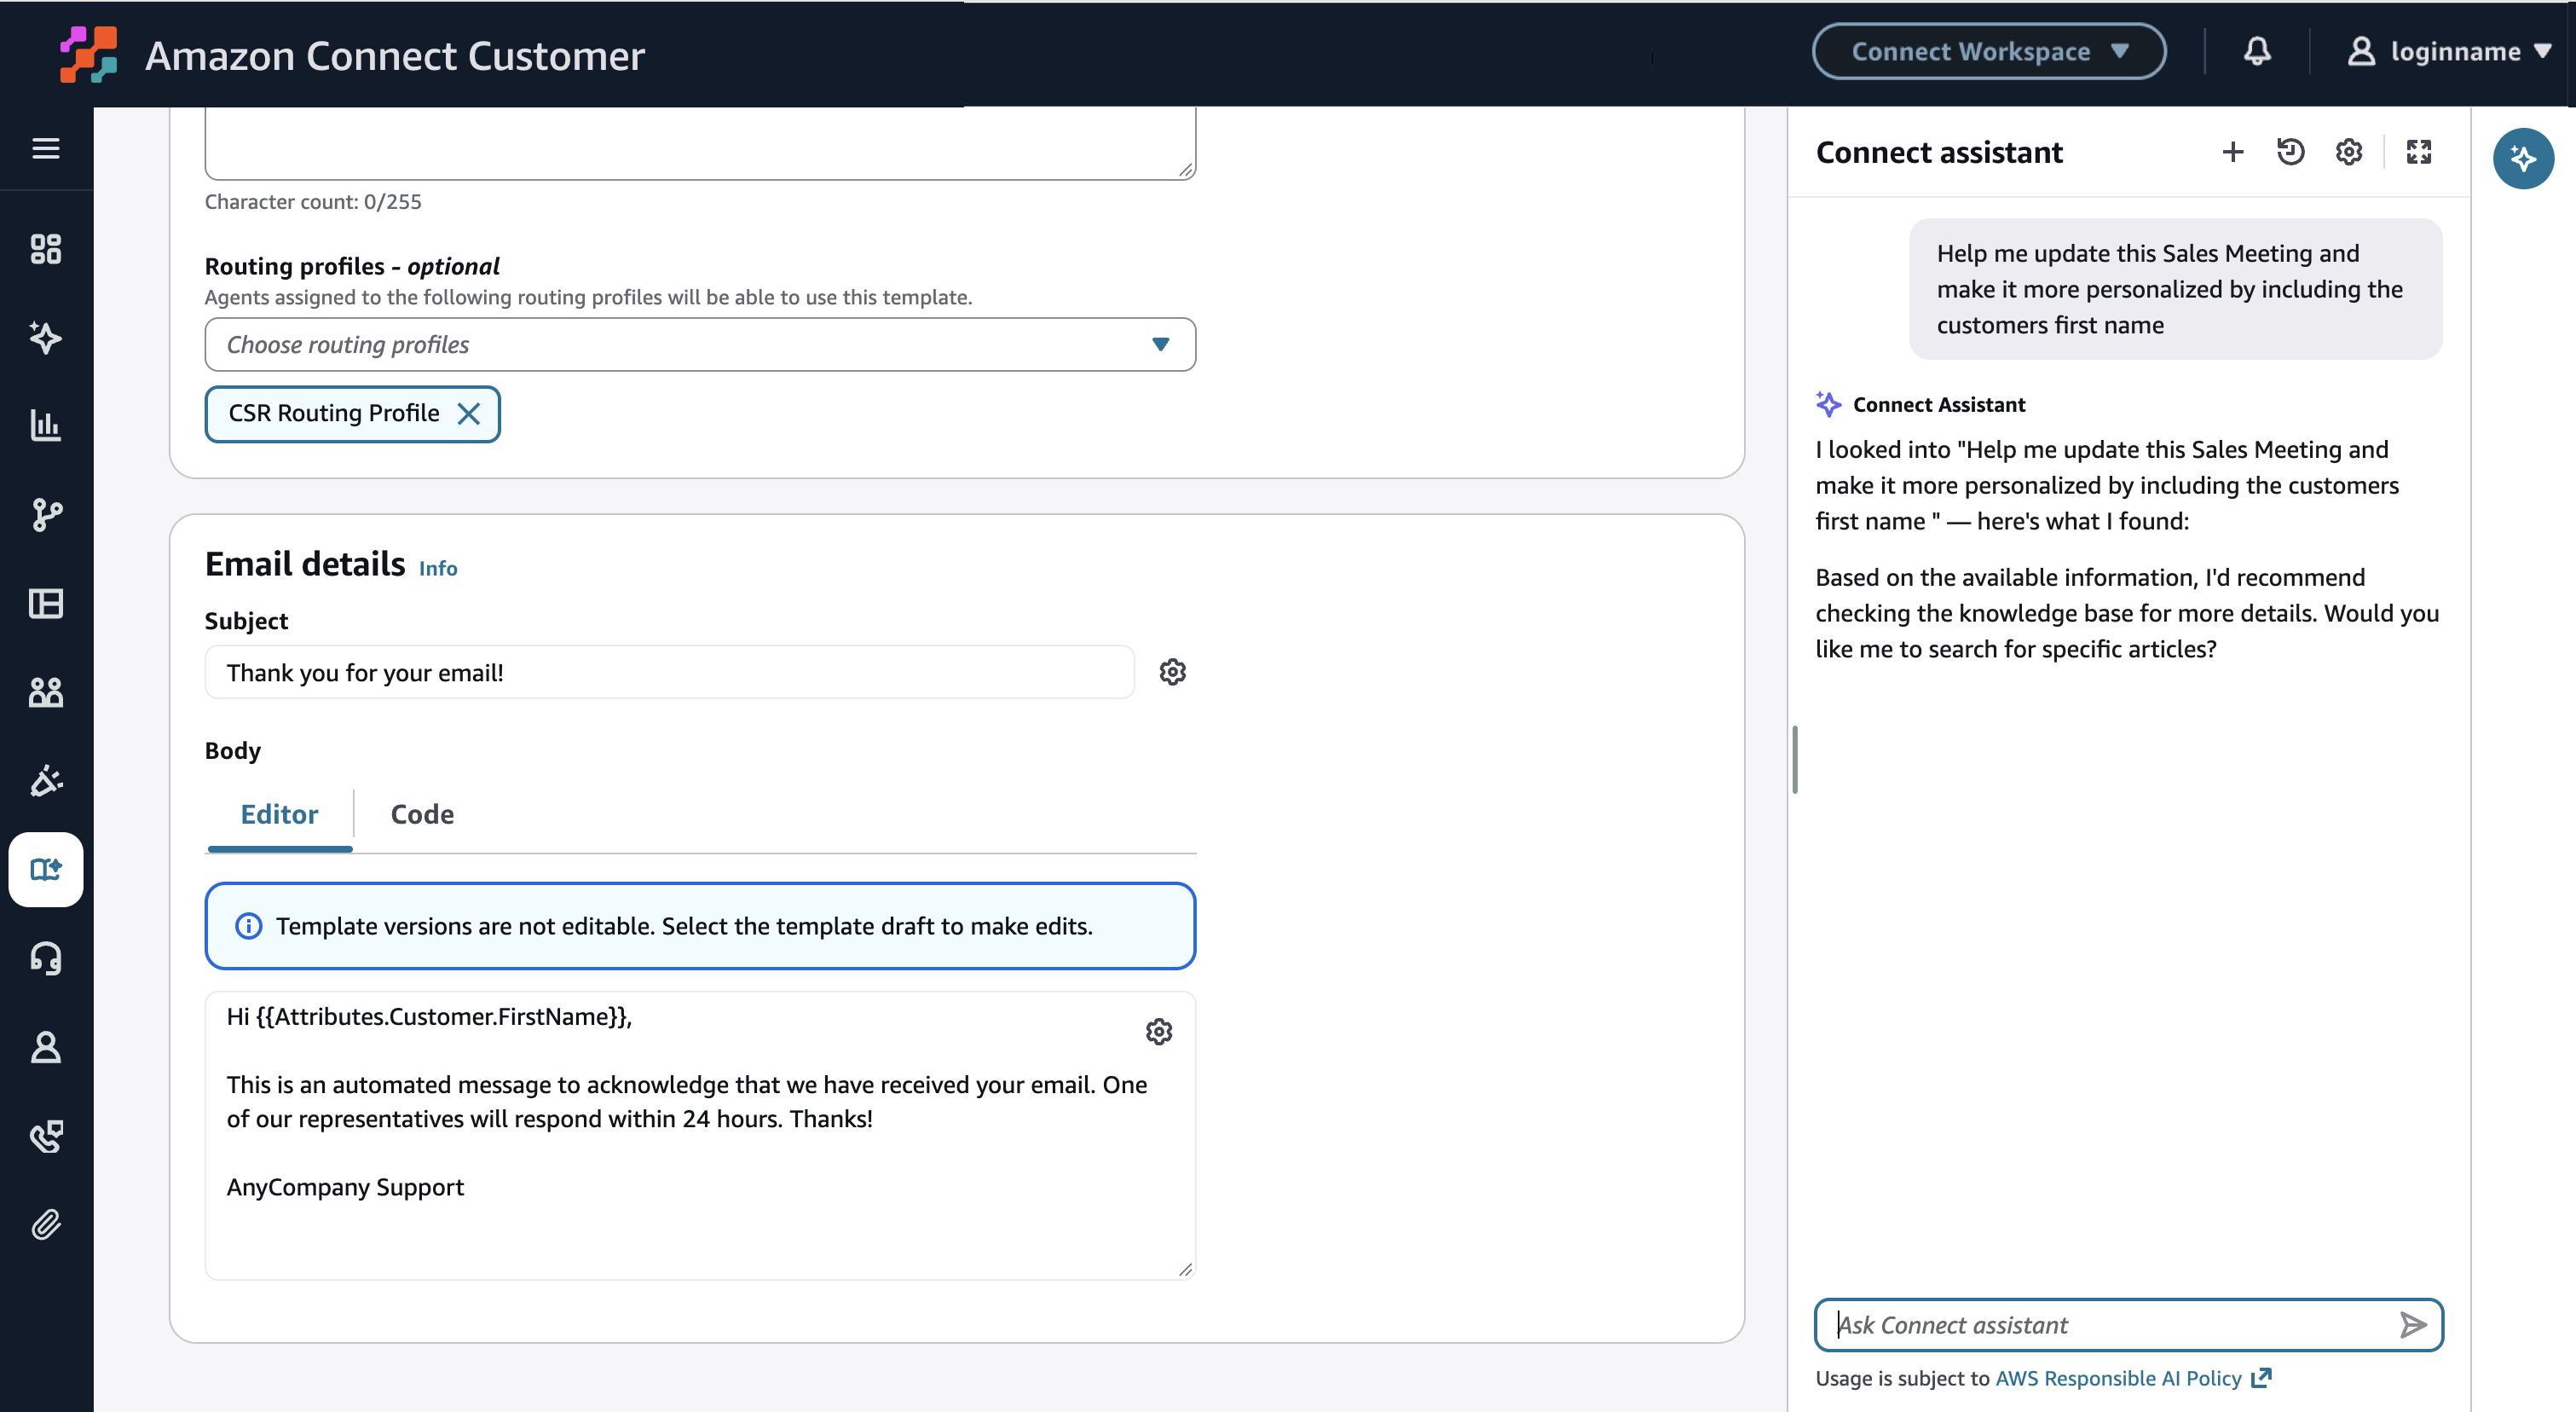
Task: Open the Subject field attribute gear icon
Action: (x=1172, y=672)
